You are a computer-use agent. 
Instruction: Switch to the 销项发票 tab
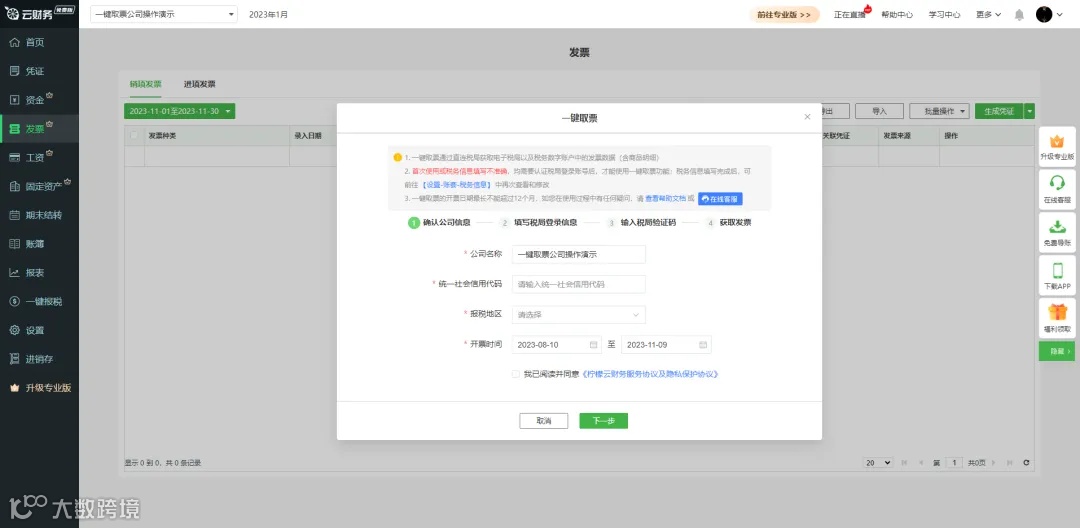(x=145, y=84)
